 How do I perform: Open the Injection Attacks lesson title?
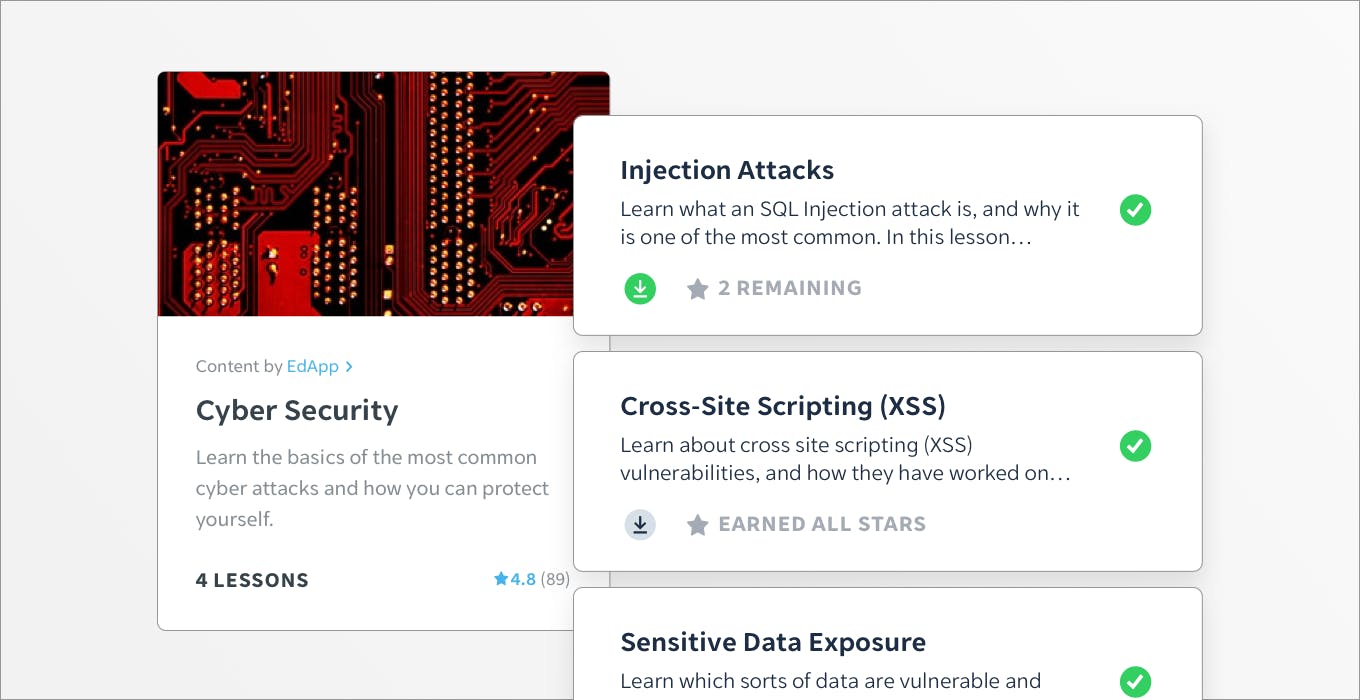727,170
